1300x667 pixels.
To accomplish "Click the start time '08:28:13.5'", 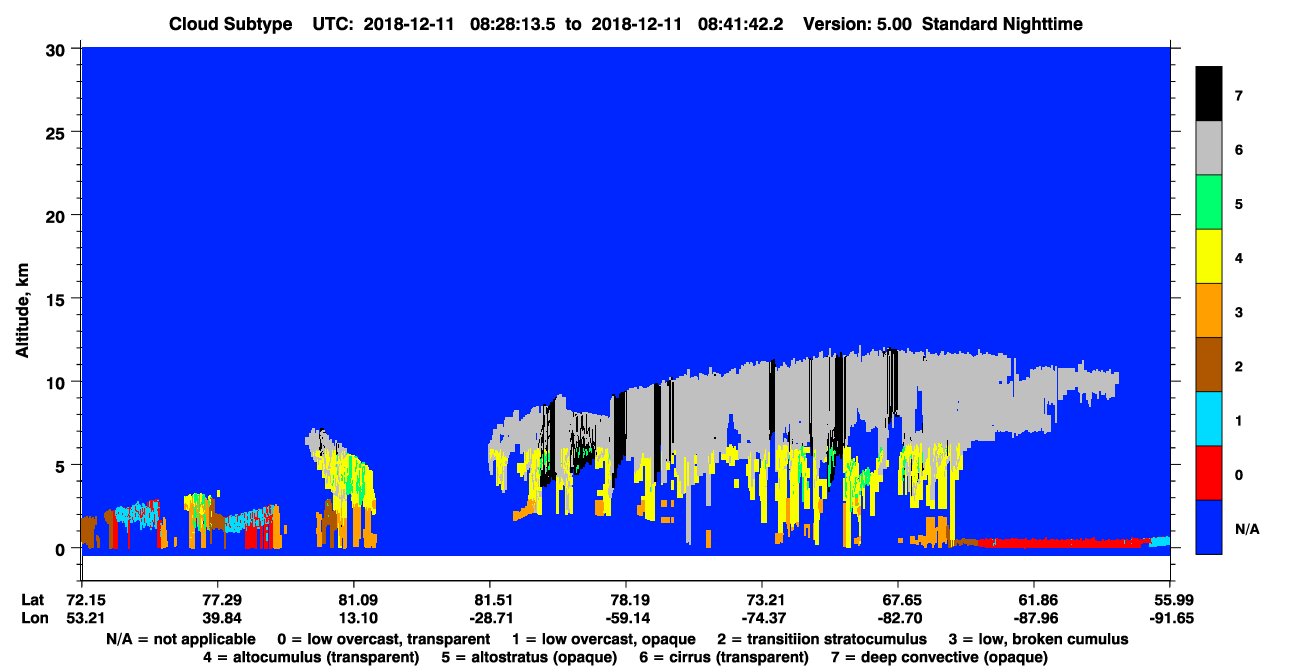I will 513,24.
